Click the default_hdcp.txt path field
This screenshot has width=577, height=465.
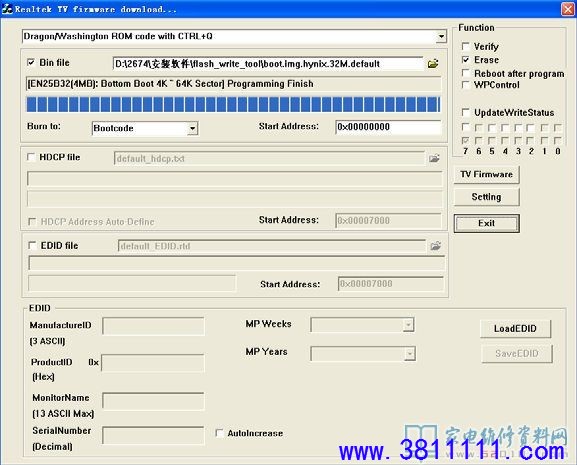tap(269, 159)
